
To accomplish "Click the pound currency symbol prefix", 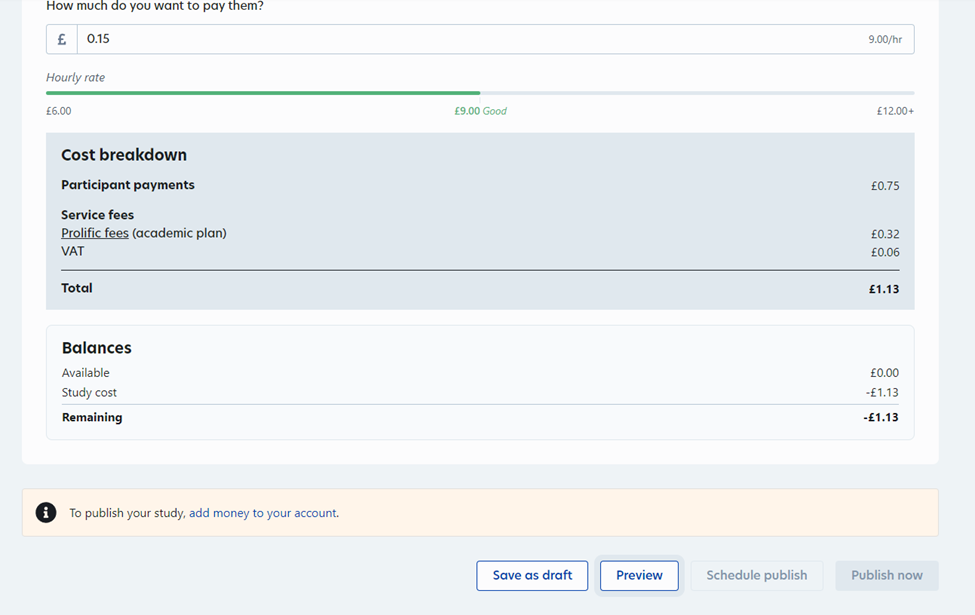I will pyautogui.click(x=62, y=40).
